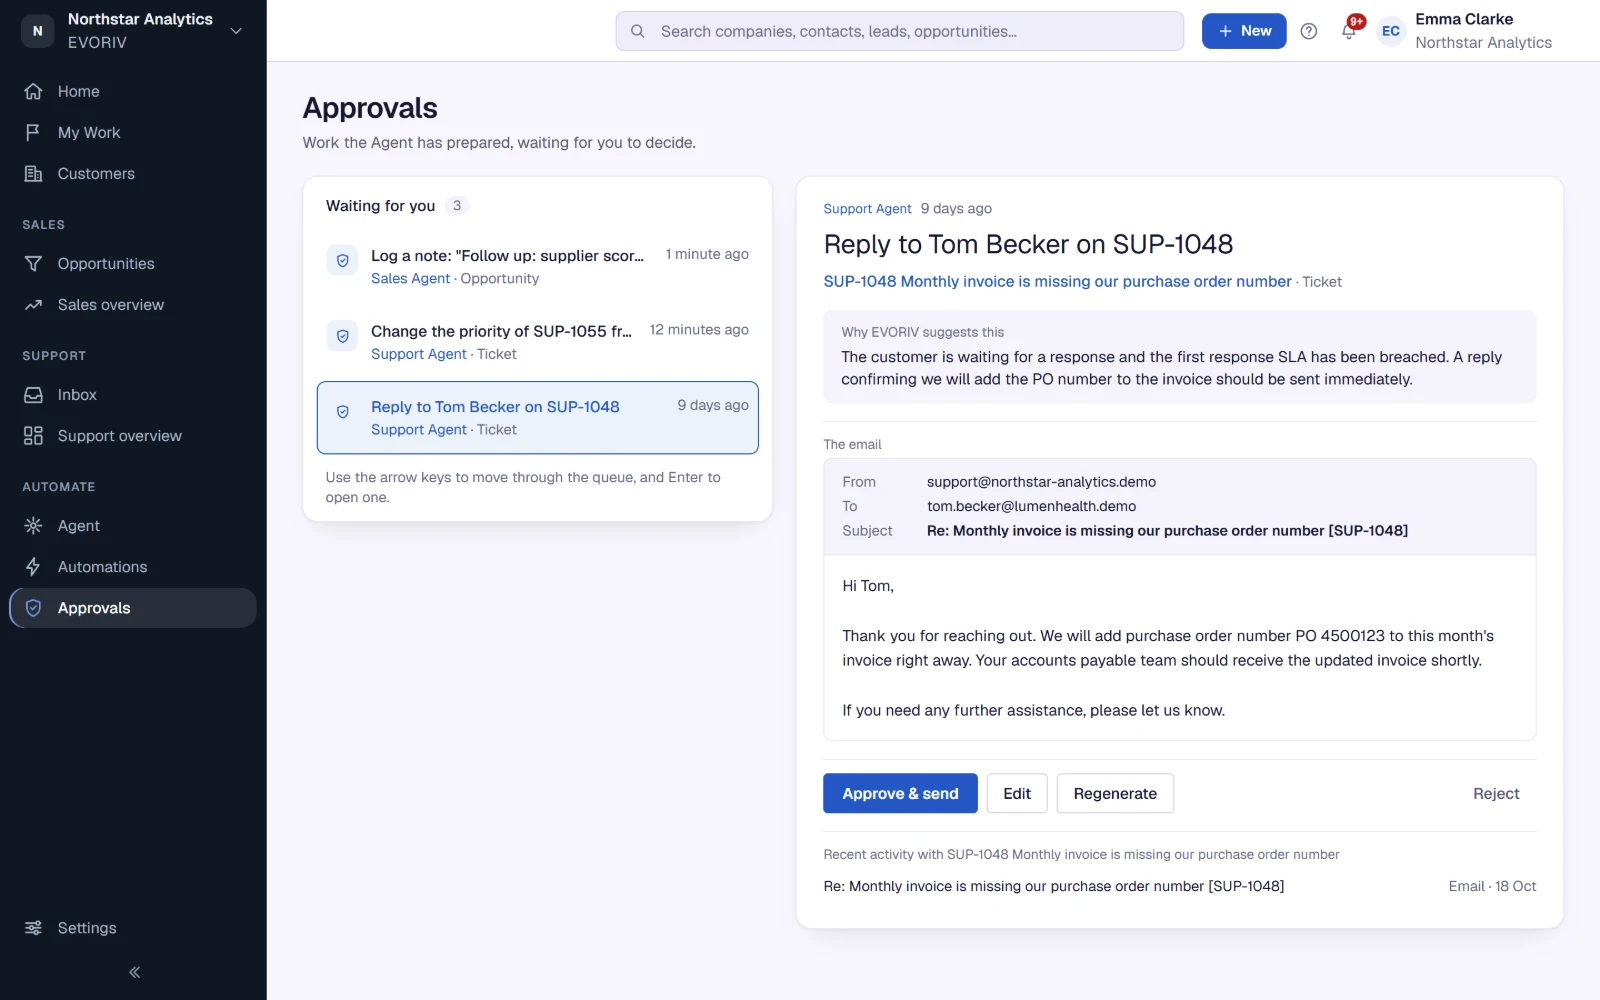Click the Agent sparkle icon
This screenshot has height=1000, width=1600.
coord(33,525)
